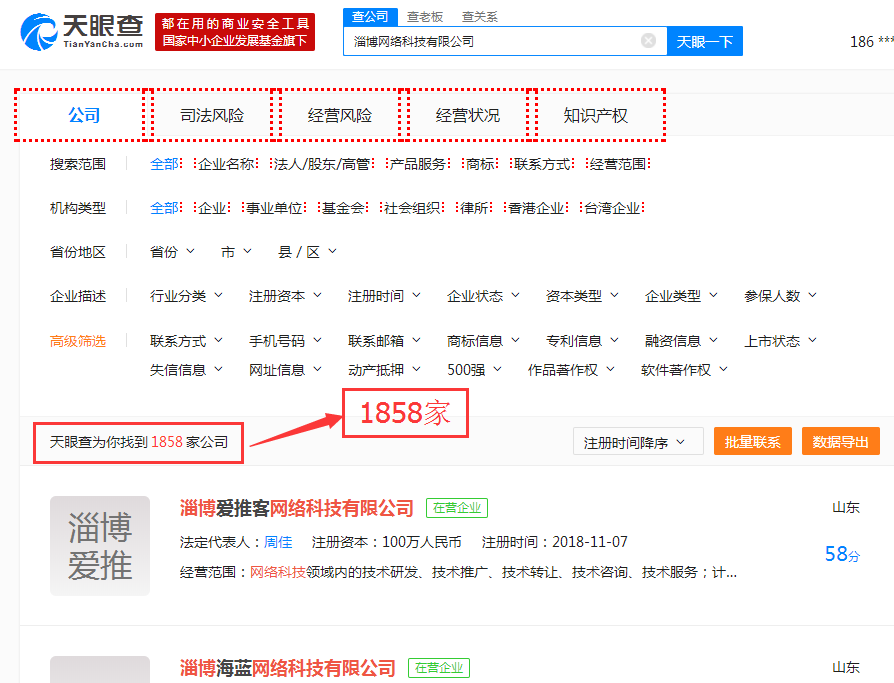894x683 pixels.
Task: Expand the 网址信息 dropdown
Action: tap(285, 370)
